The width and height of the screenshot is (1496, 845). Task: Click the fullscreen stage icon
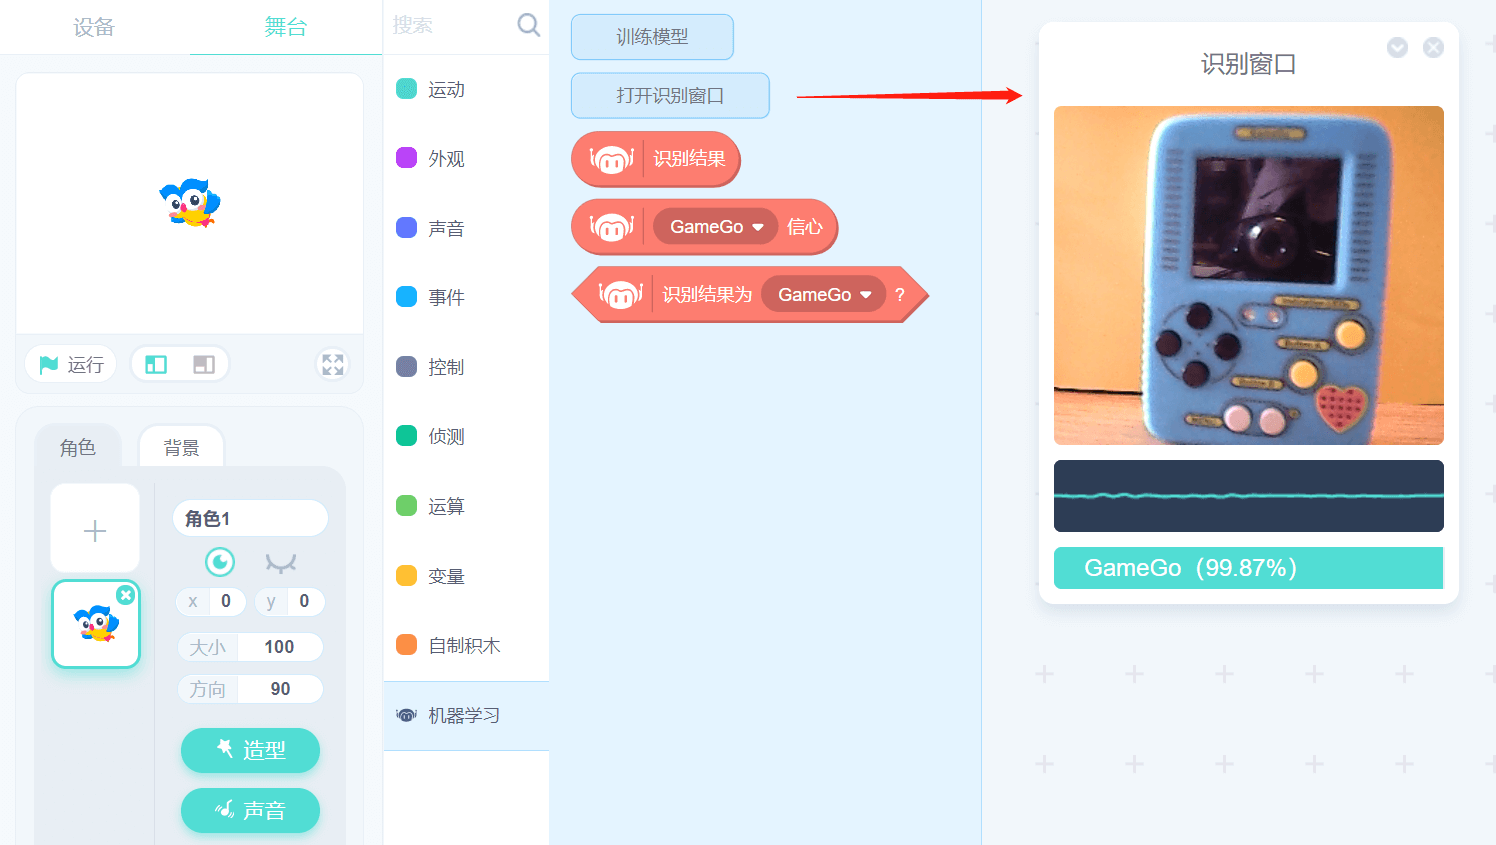click(333, 364)
